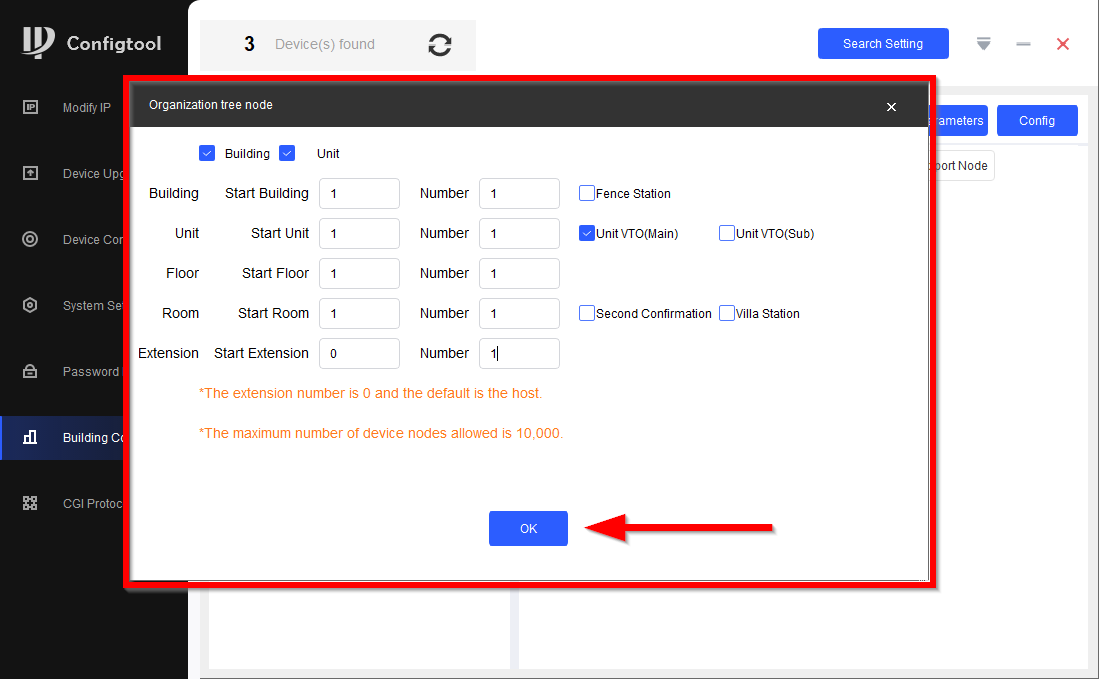Click the Building Number input field
Screen dimensions: 1099x679
519,193
